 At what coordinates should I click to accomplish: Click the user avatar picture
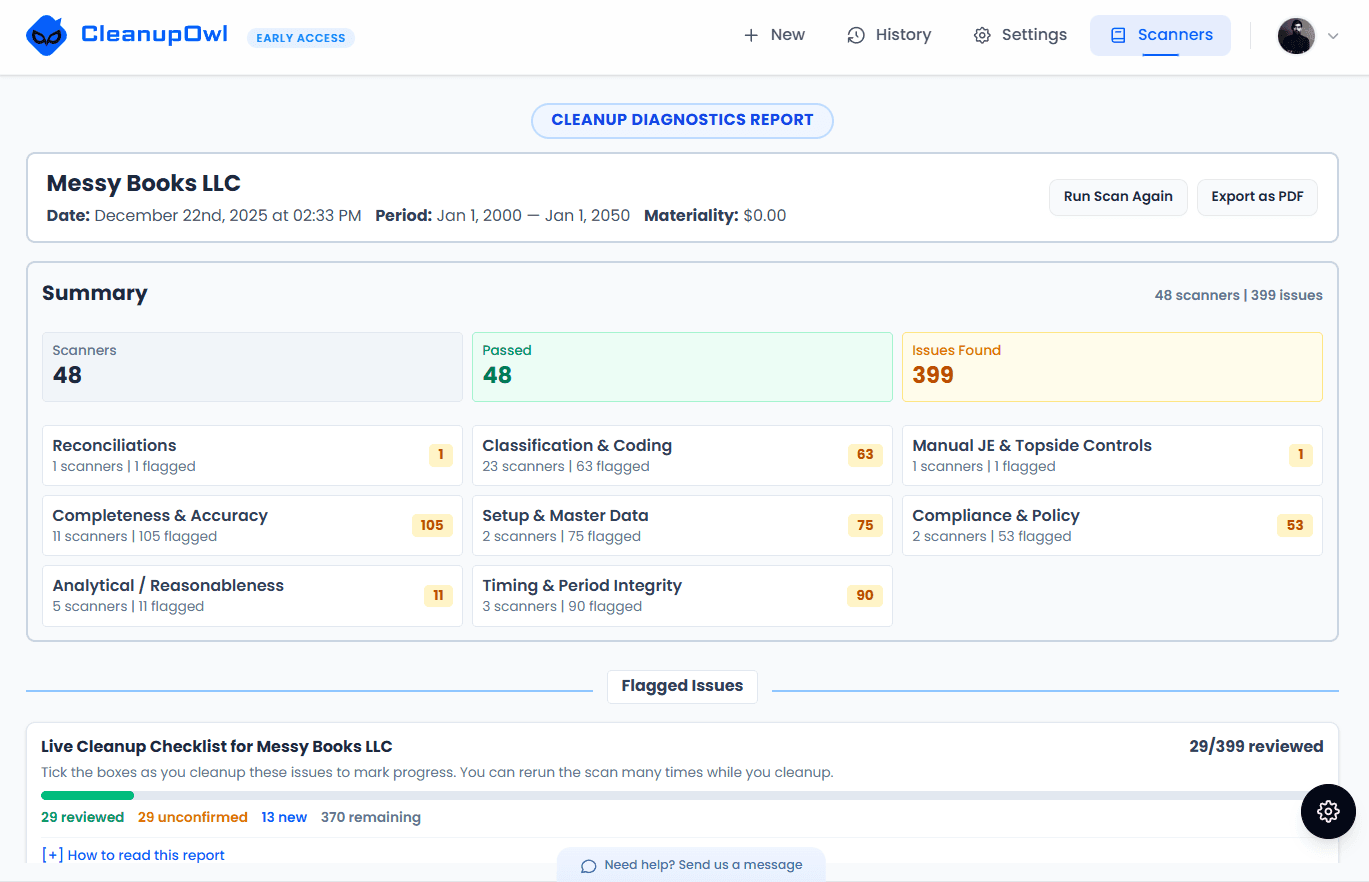point(1296,35)
